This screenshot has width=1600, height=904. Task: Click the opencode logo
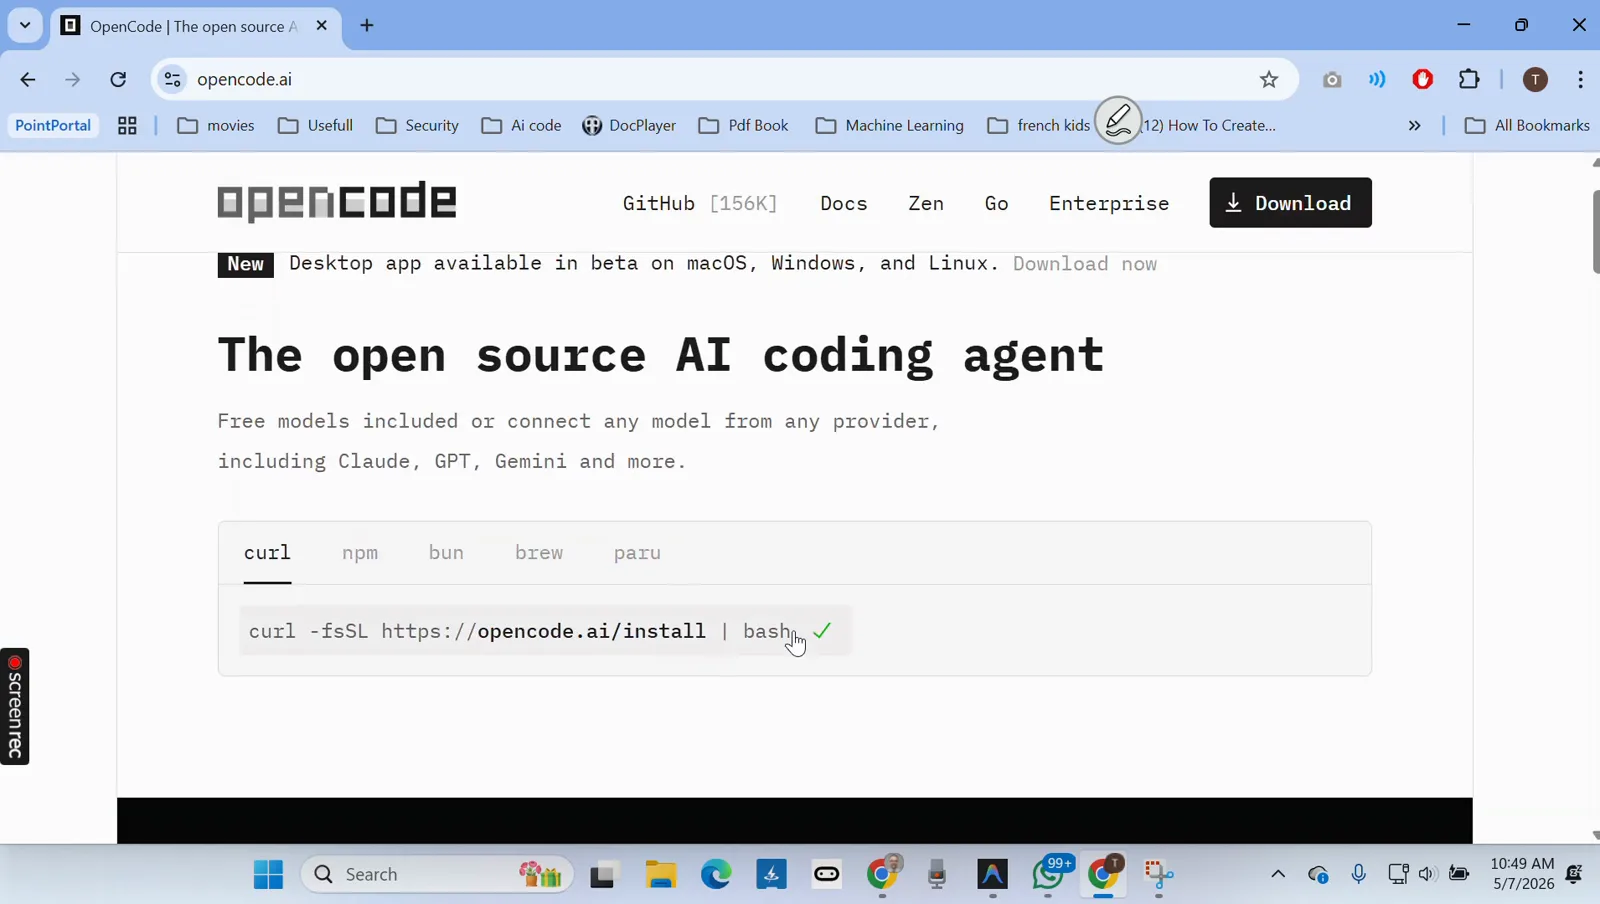(337, 202)
